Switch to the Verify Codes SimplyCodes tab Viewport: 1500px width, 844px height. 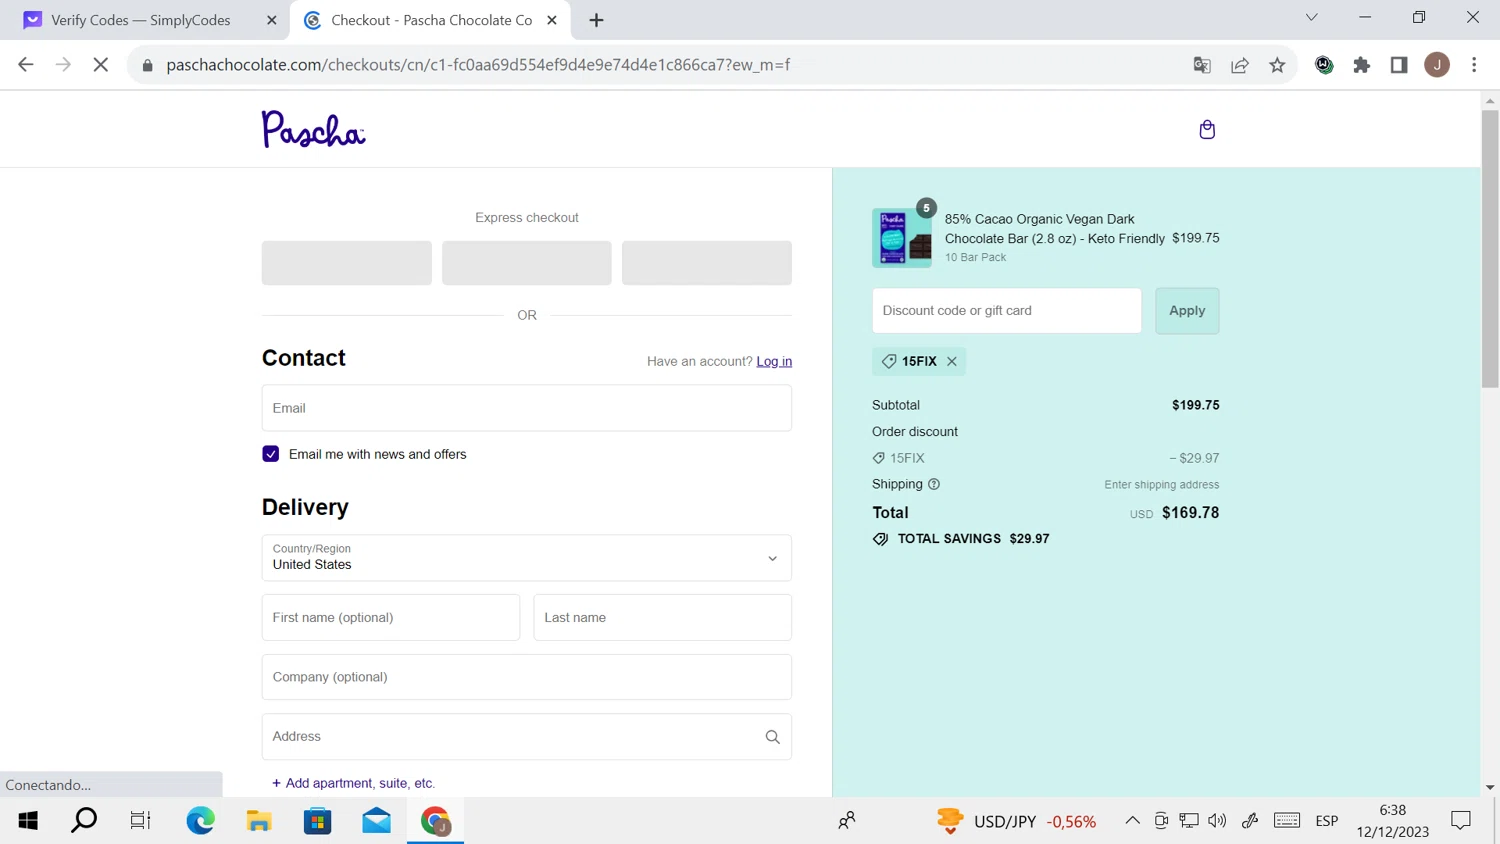tap(141, 20)
